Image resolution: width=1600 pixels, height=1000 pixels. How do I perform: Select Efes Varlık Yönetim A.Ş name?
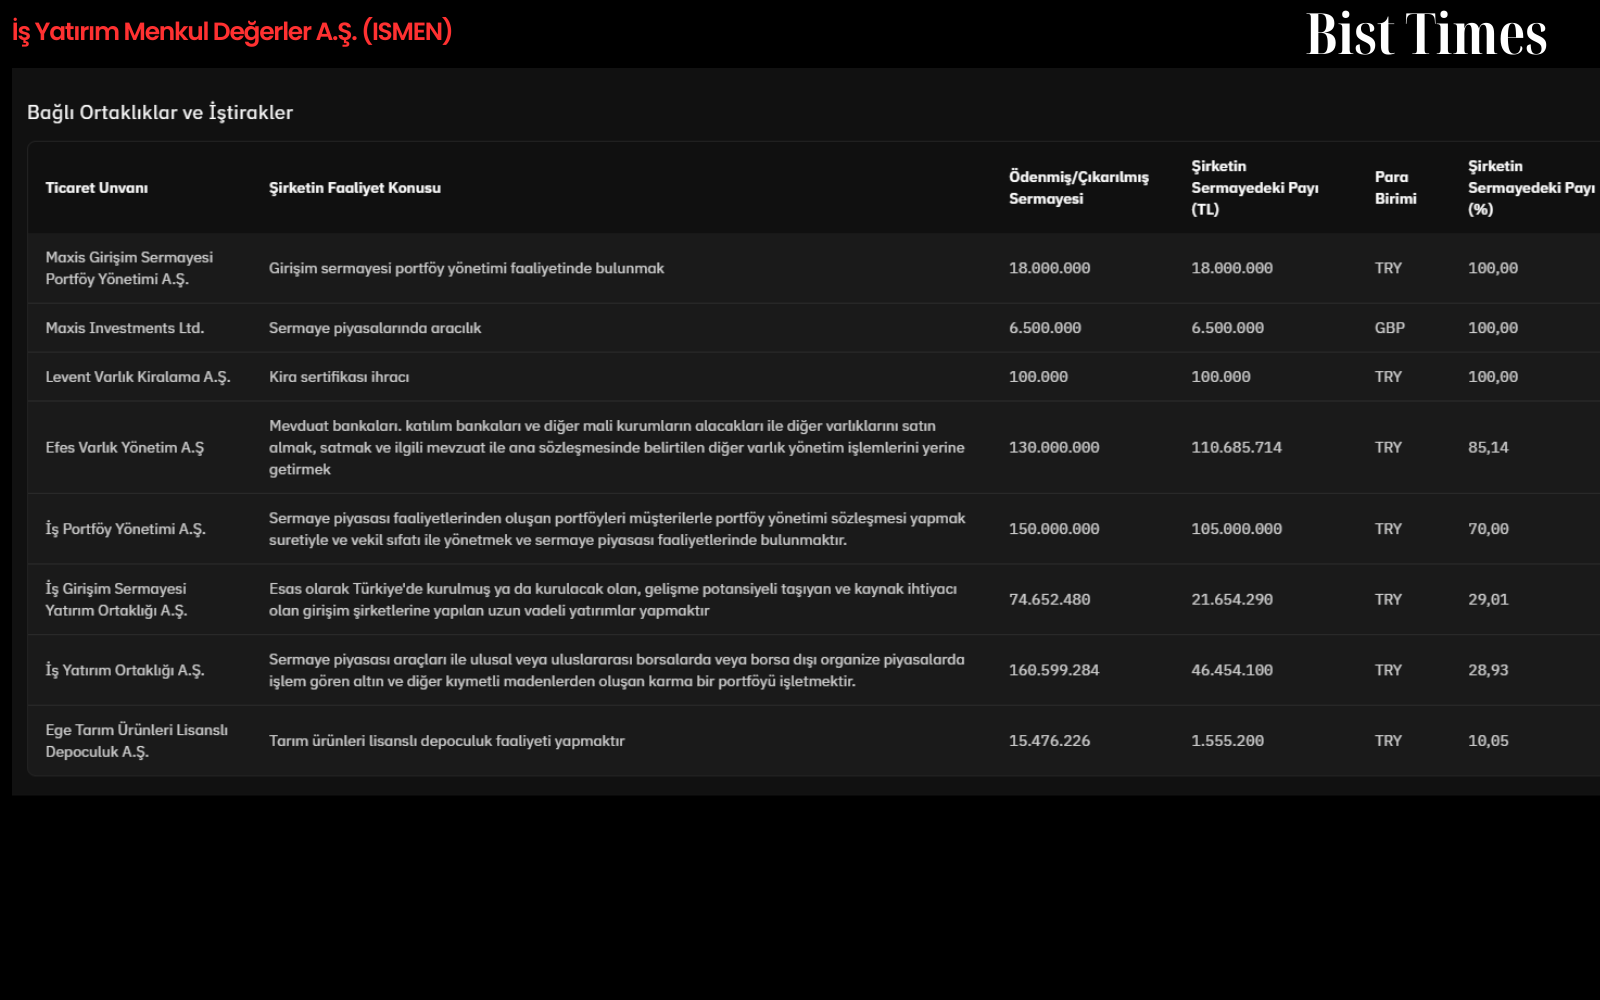124,448
